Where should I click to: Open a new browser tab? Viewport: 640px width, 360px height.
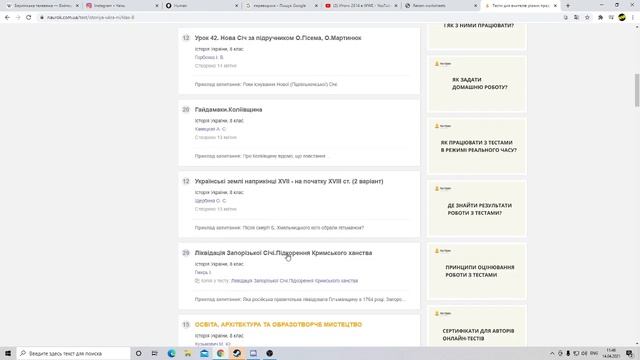(x=568, y=6)
